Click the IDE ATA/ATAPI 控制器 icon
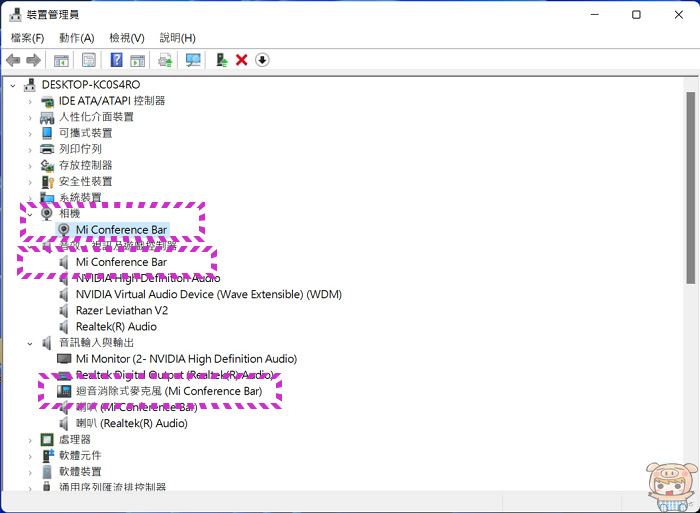This screenshot has height=513, width=700. [47, 101]
